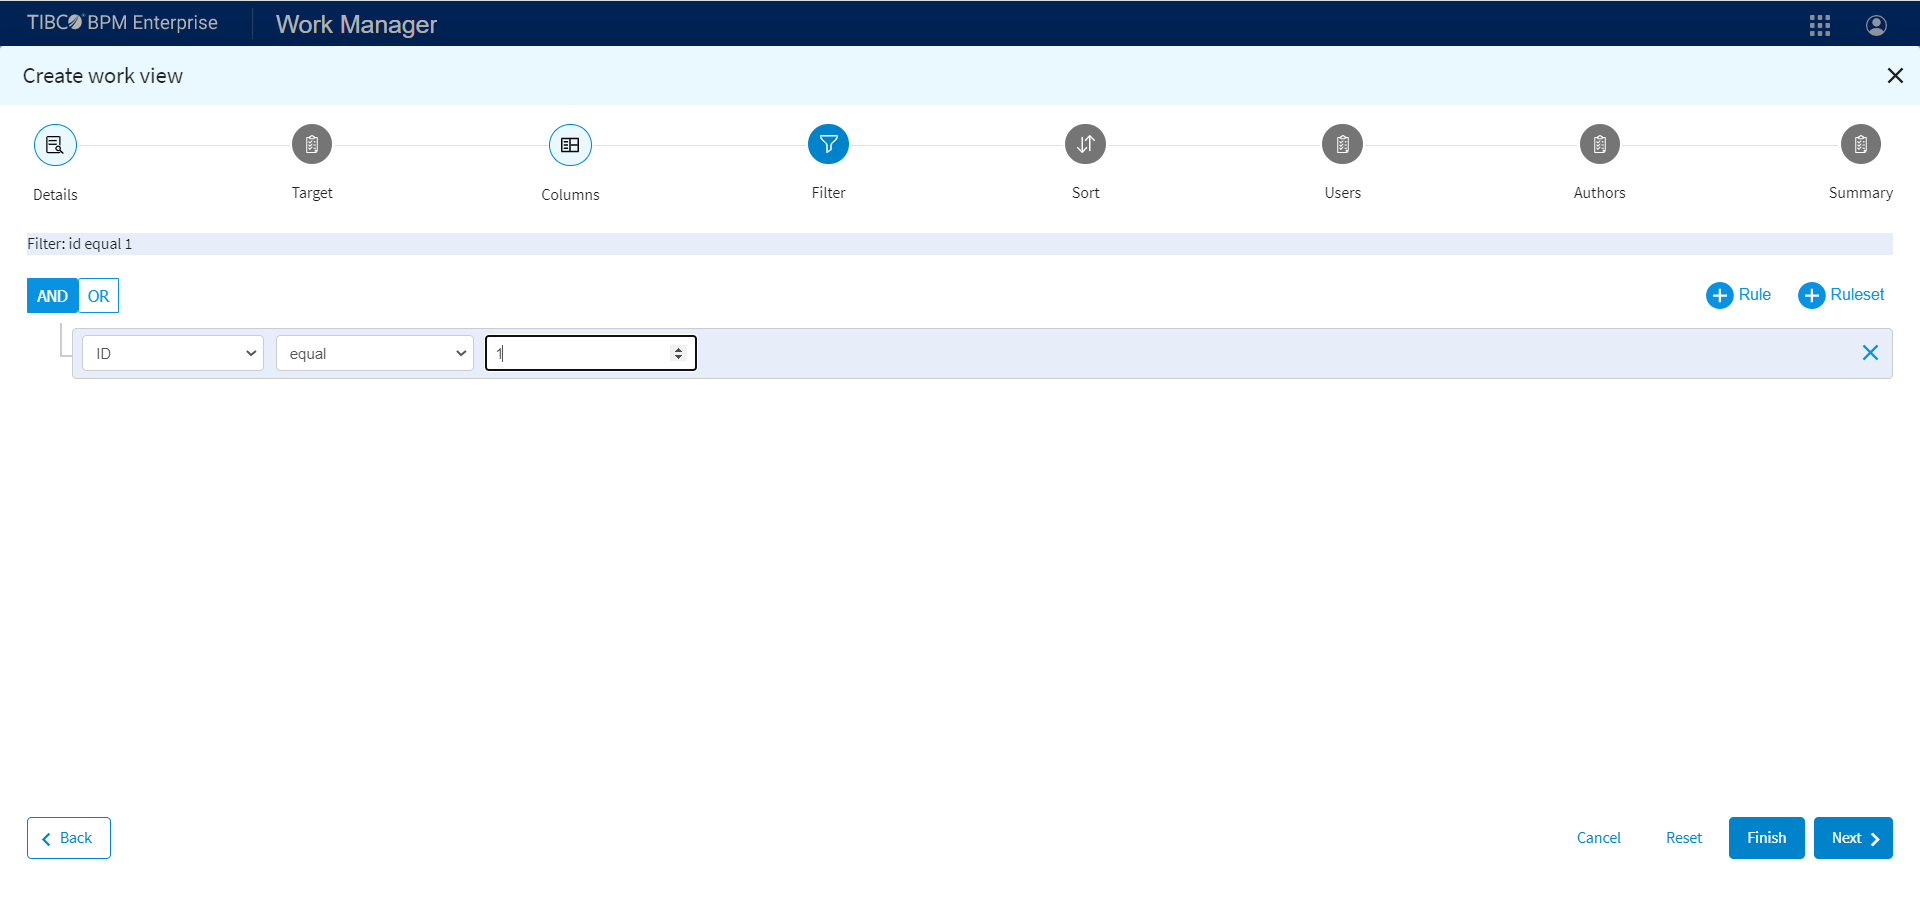Click the Target step label
Screen dimensions: 1920x899
pos(312,193)
